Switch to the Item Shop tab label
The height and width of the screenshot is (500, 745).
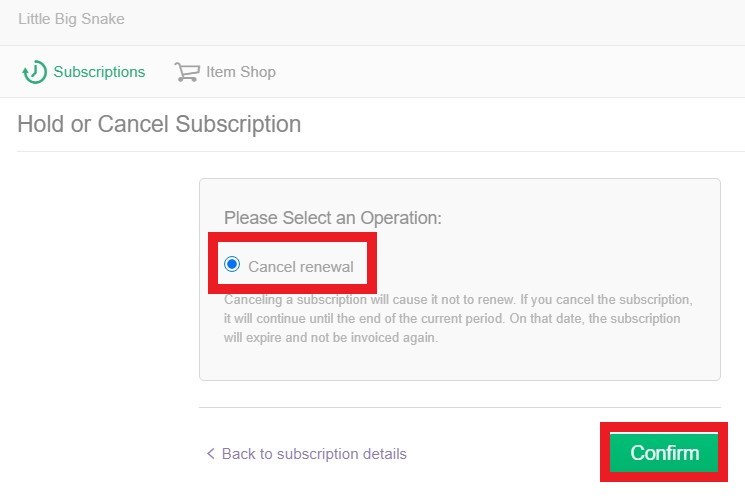240,72
